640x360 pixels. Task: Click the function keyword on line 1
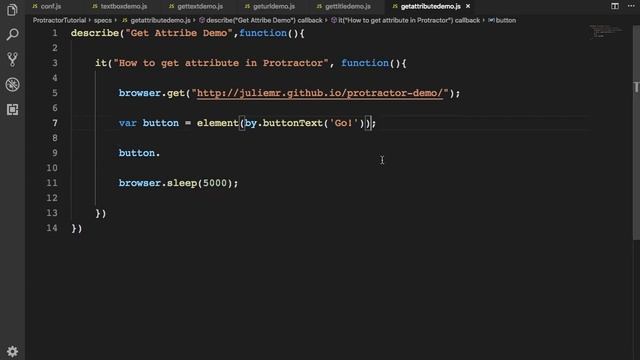point(263,33)
